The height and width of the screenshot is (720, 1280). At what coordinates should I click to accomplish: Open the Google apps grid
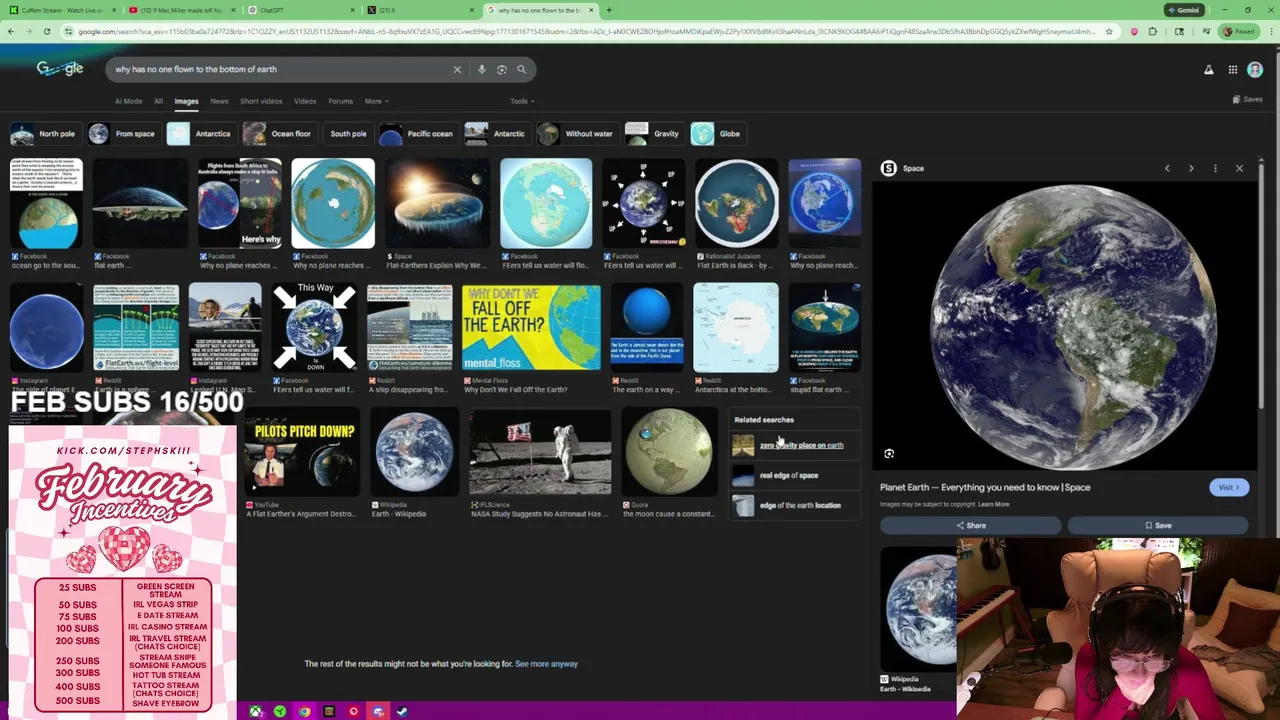pos(1233,69)
